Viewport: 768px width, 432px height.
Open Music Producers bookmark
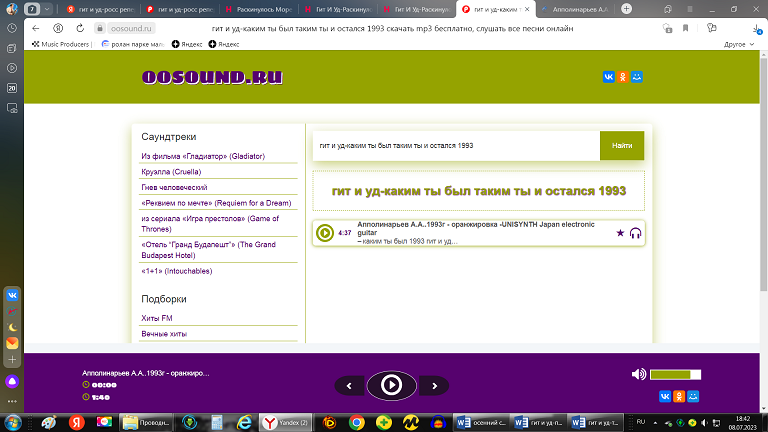pyautogui.click(x=61, y=44)
